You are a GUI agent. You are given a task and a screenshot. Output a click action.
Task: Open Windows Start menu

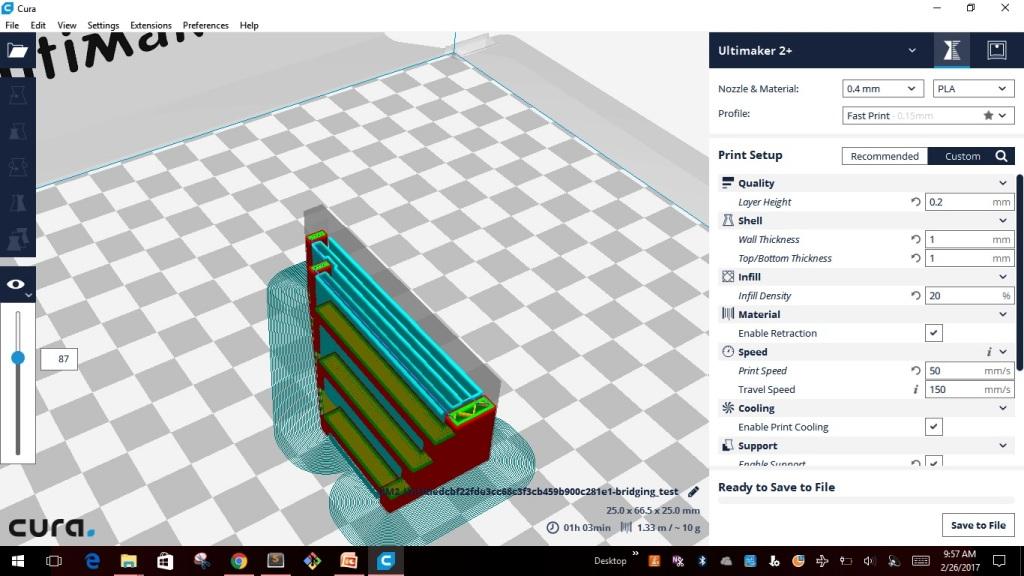coord(18,561)
